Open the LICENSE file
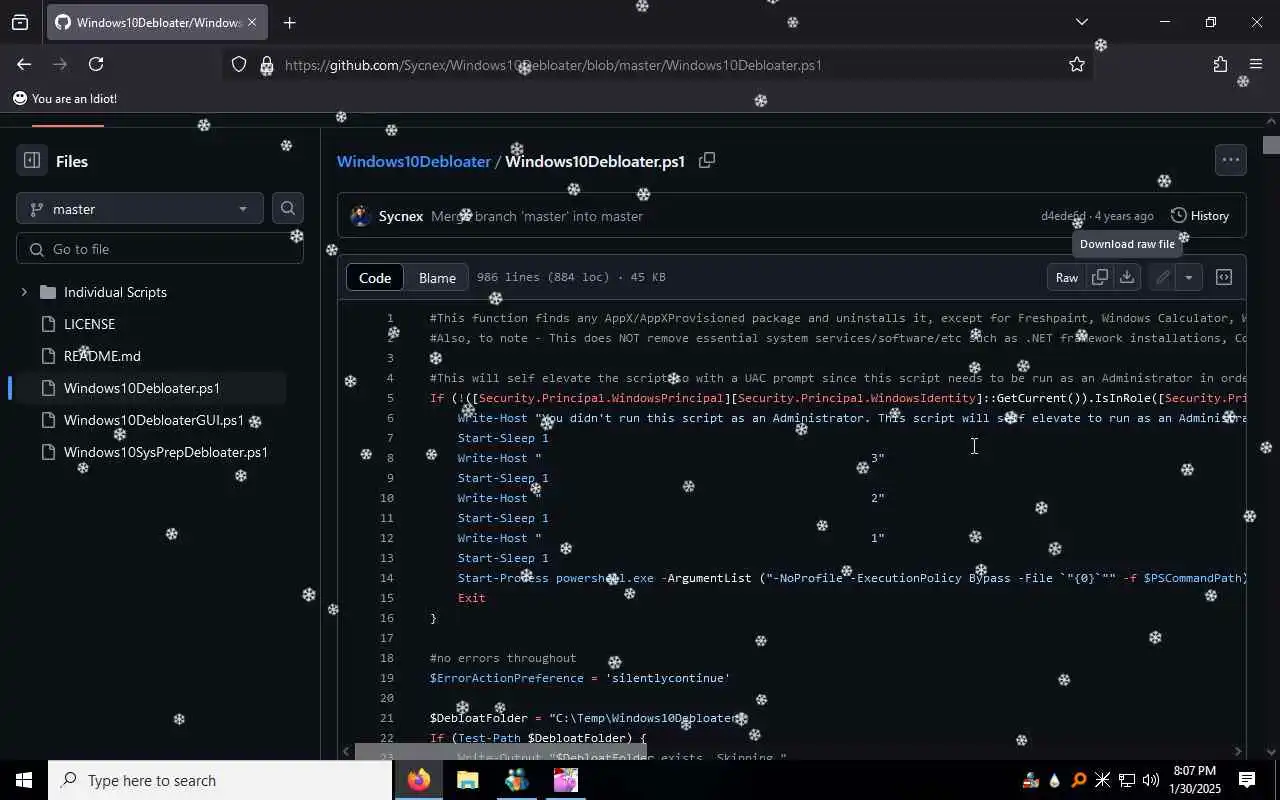This screenshot has height=800, width=1280. click(x=89, y=324)
